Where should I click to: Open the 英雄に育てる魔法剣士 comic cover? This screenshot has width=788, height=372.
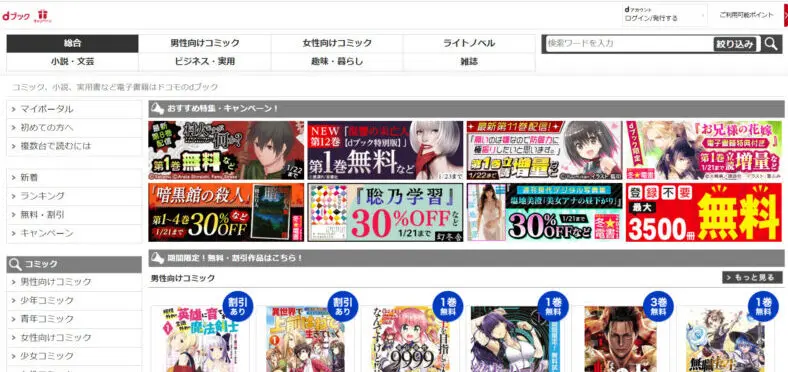click(x=201, y=339)
